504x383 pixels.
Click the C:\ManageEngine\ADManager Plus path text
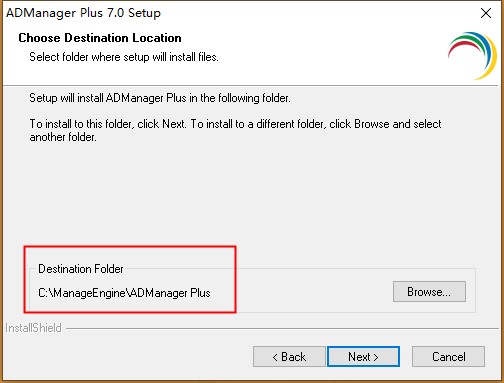(x=124, y=293)
